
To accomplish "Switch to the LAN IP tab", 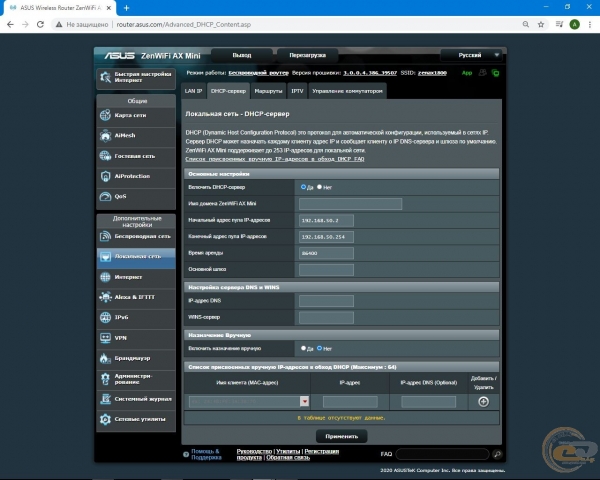I will [193, 91].
